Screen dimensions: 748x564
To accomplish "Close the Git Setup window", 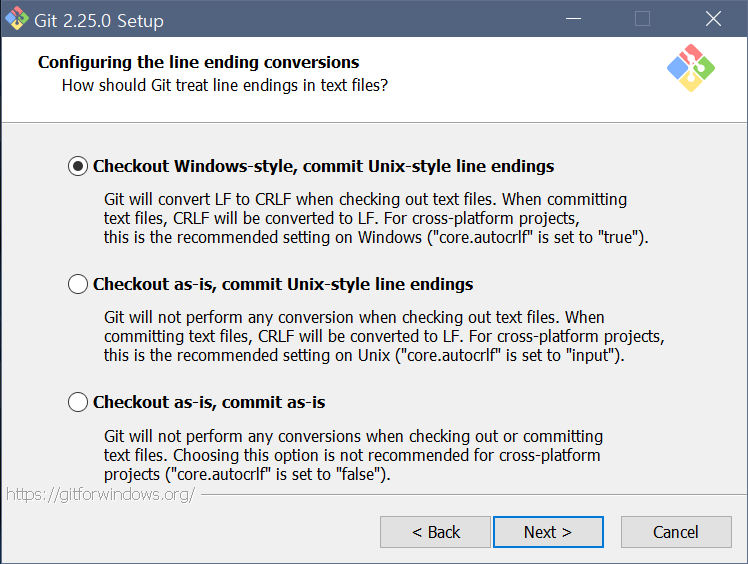I will 713,19.
